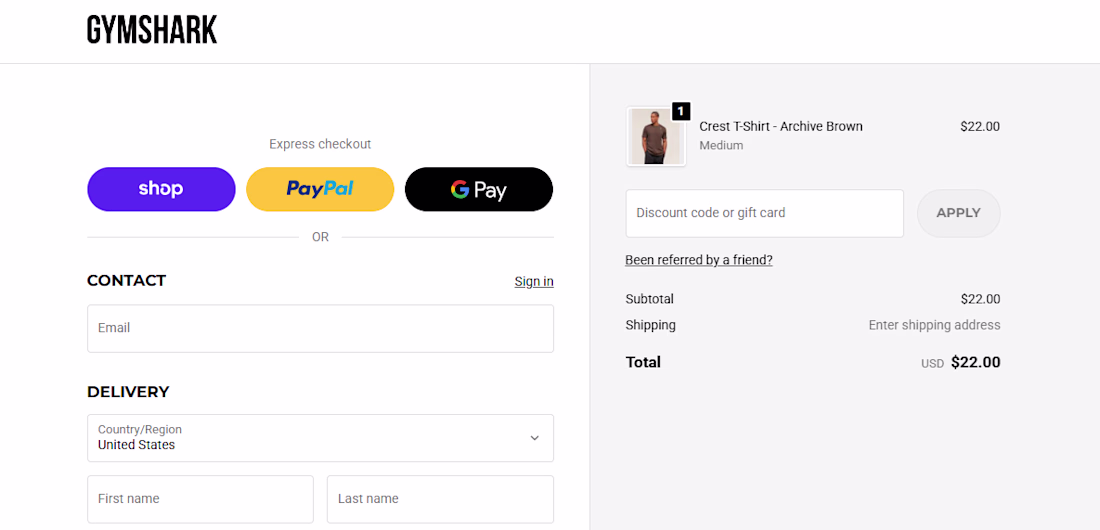Open "Been referred by a friend?" link
1100x530 pixels.
pyautogui.click(x=699, y=260)
